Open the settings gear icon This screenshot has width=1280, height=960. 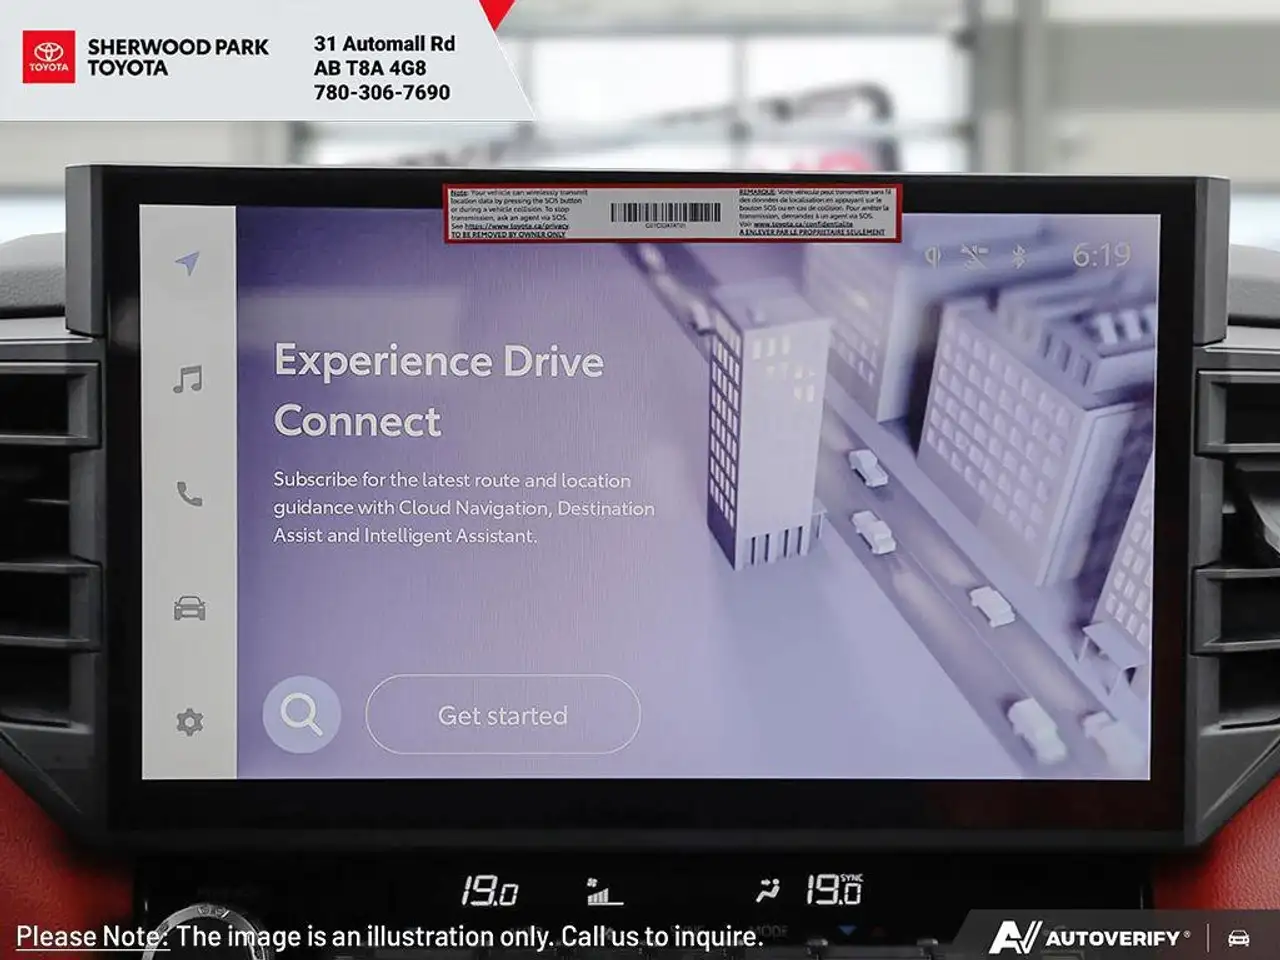(x=189, y=722)
